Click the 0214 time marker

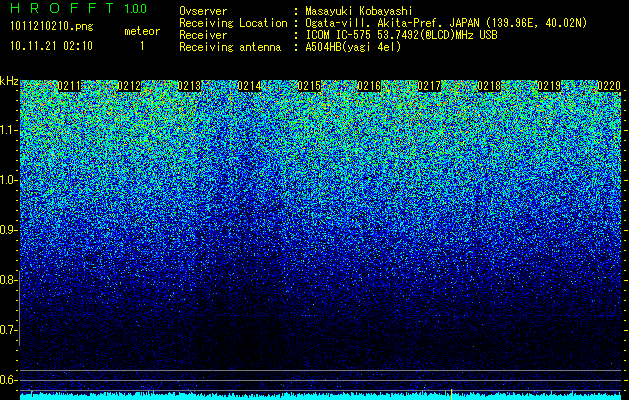point(249,86)
